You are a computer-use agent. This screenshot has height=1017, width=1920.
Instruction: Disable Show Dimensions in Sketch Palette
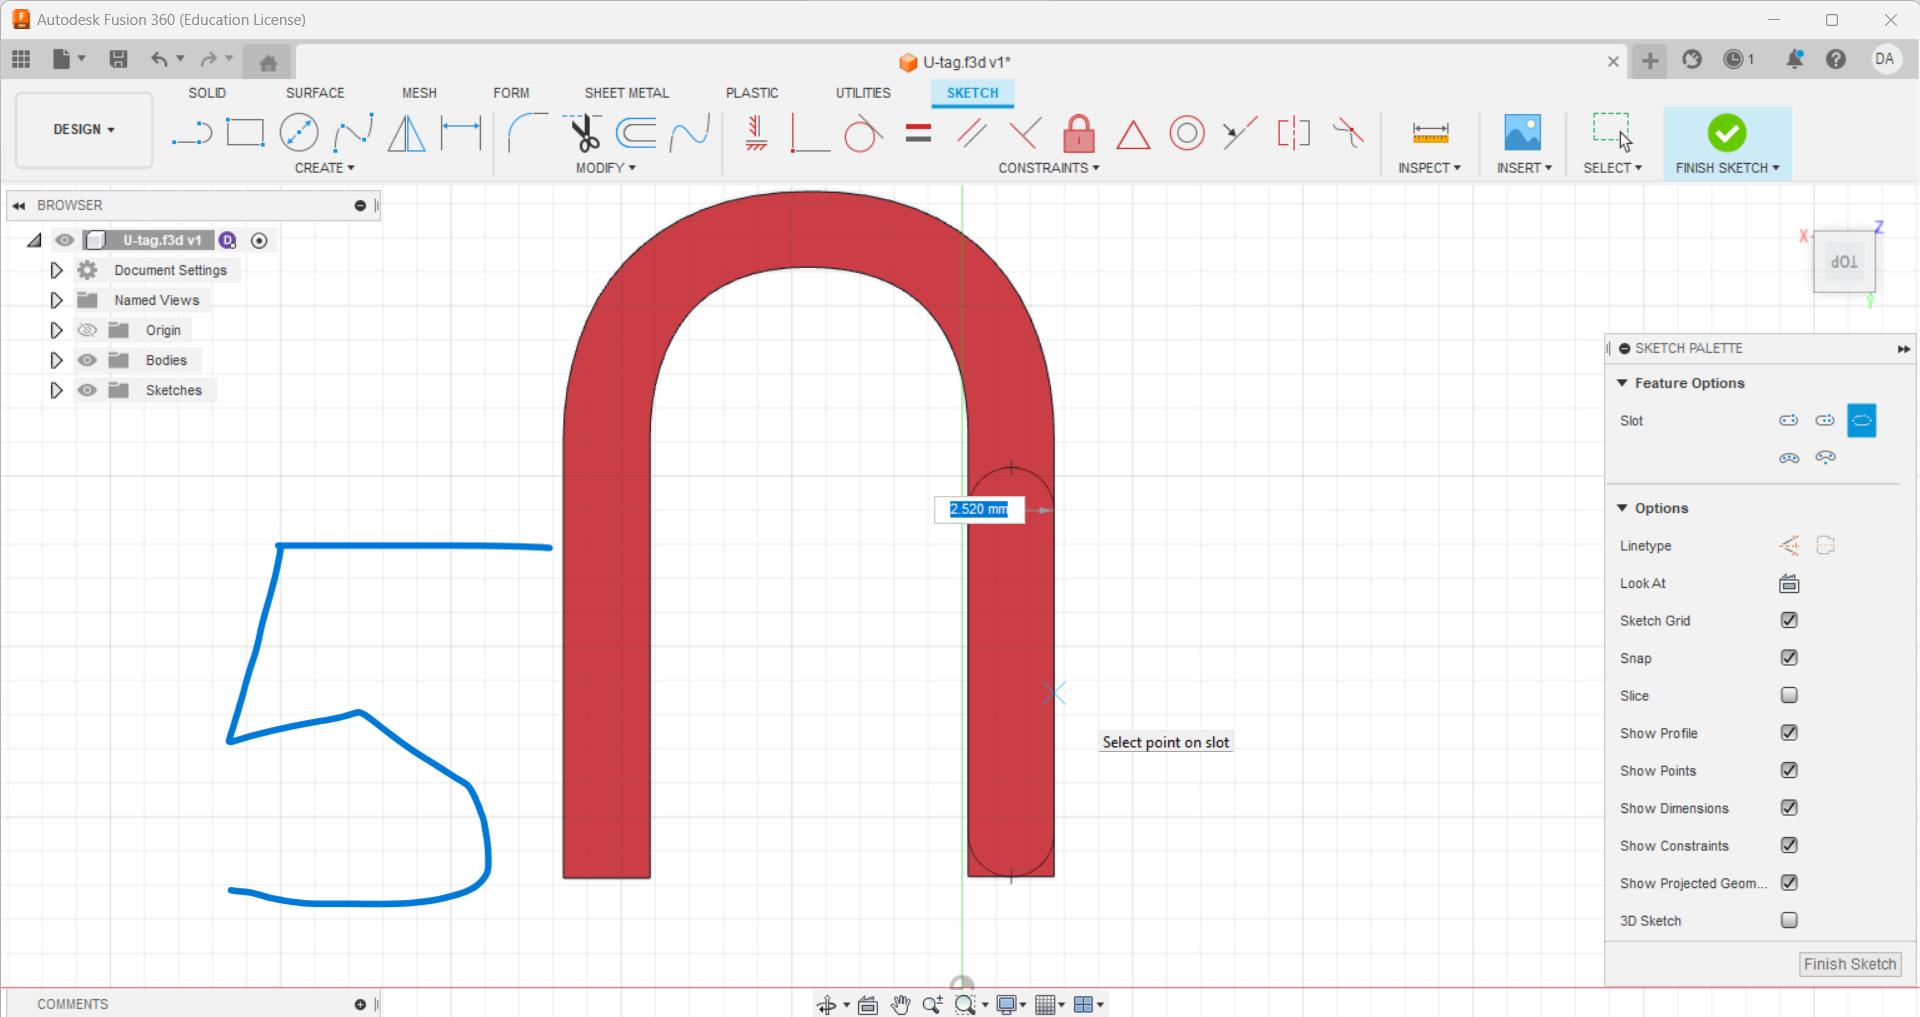(1790, 808)
